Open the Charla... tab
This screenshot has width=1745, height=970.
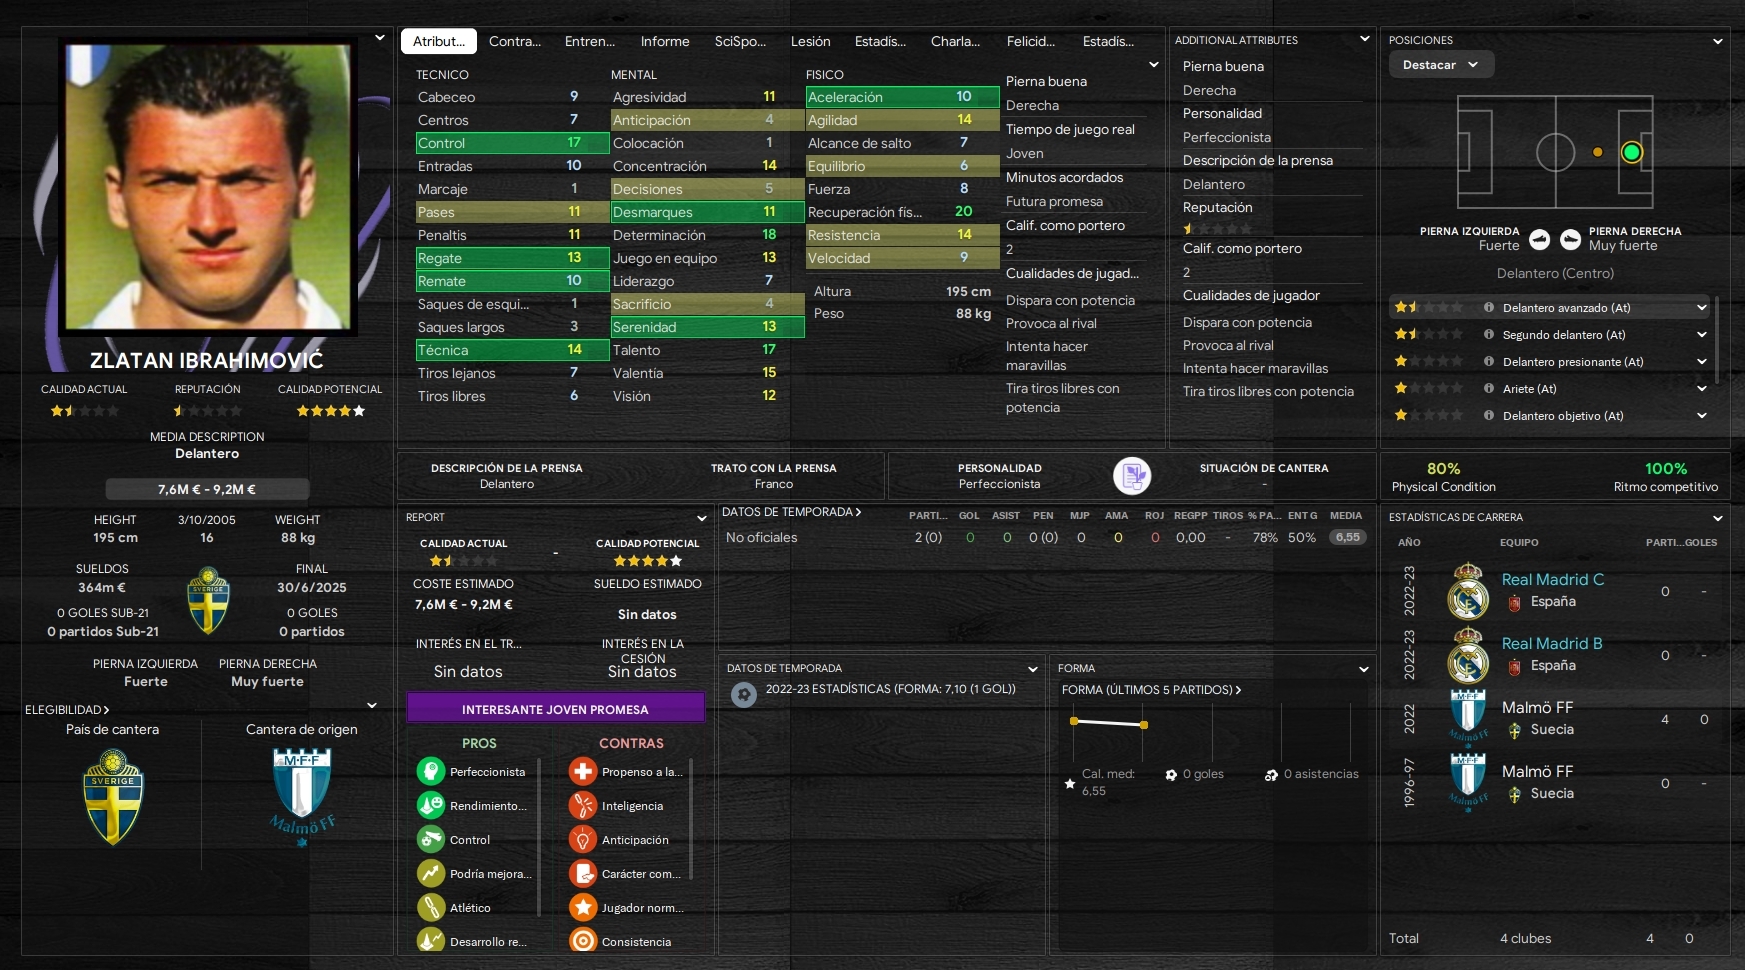(x=955, y=41)
